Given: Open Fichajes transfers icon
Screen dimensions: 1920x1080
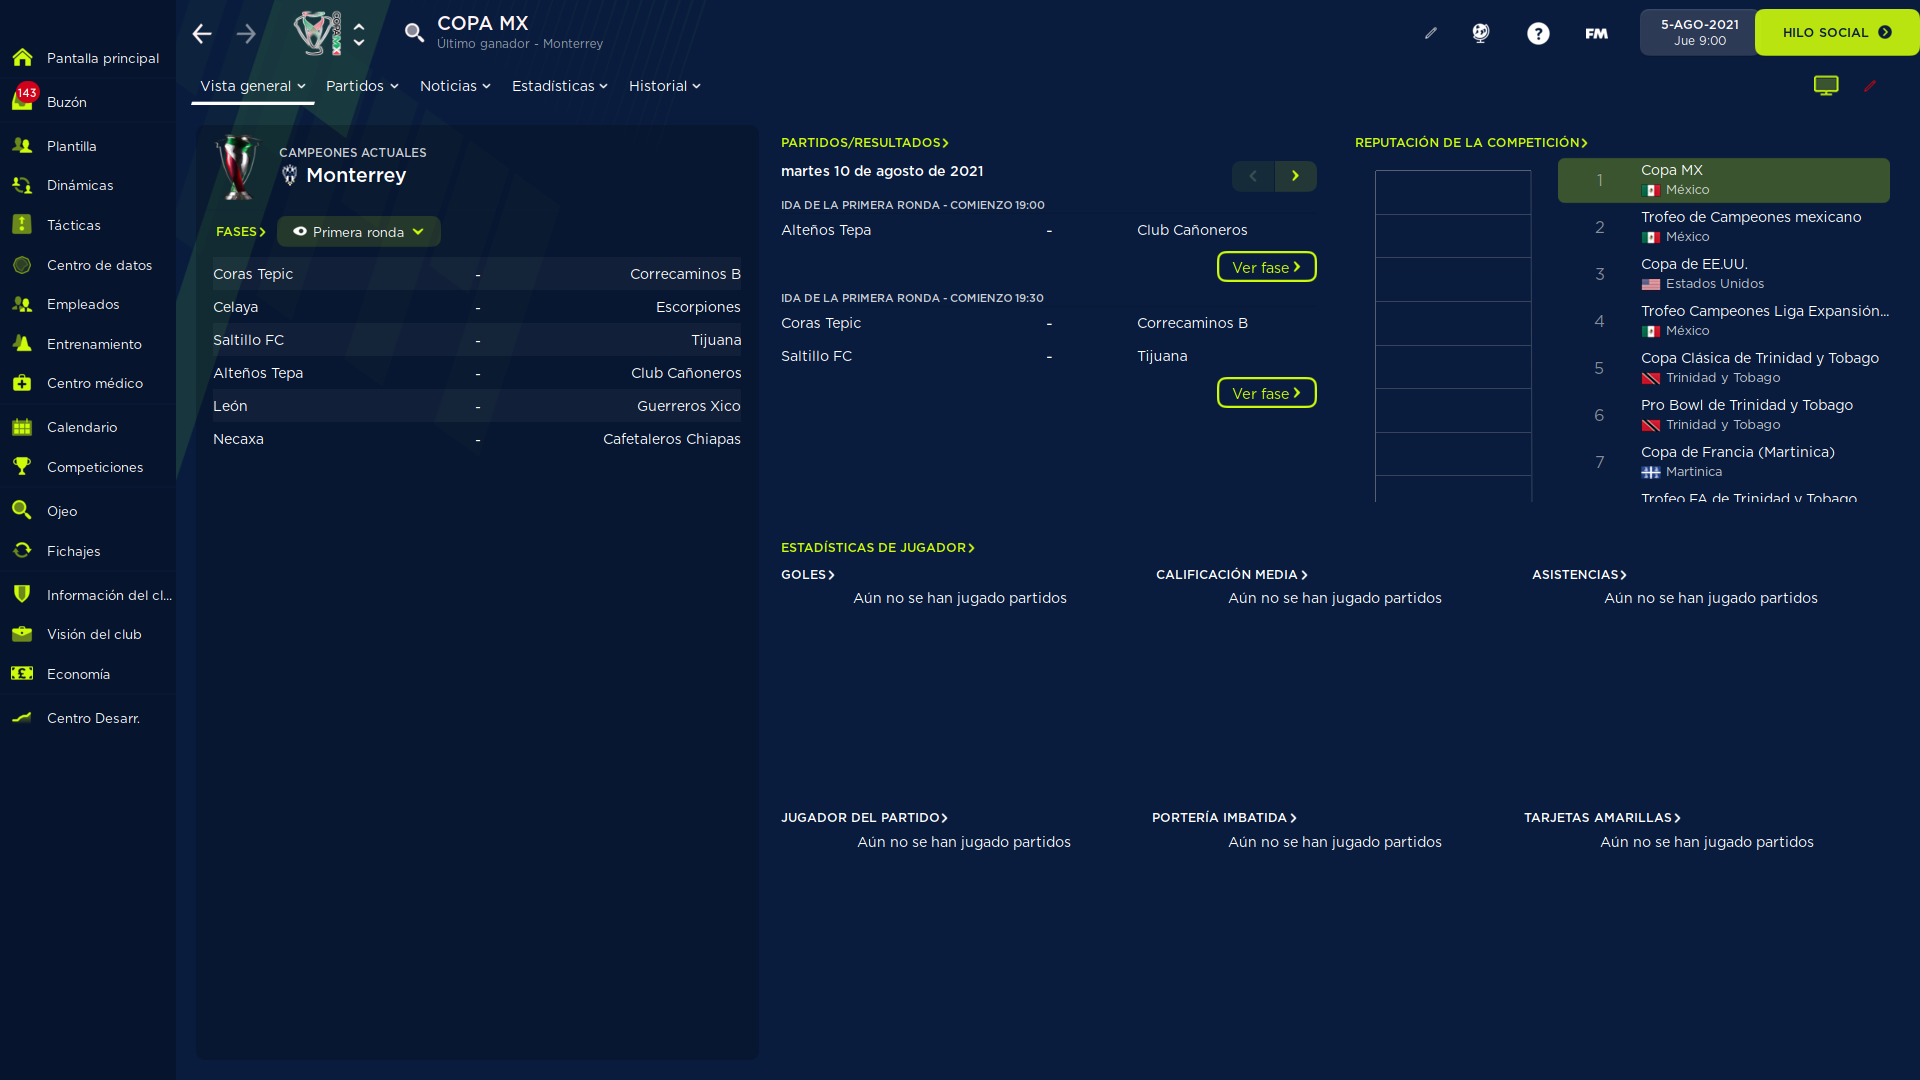Looking at the screenshot, I should pos(22,551).
